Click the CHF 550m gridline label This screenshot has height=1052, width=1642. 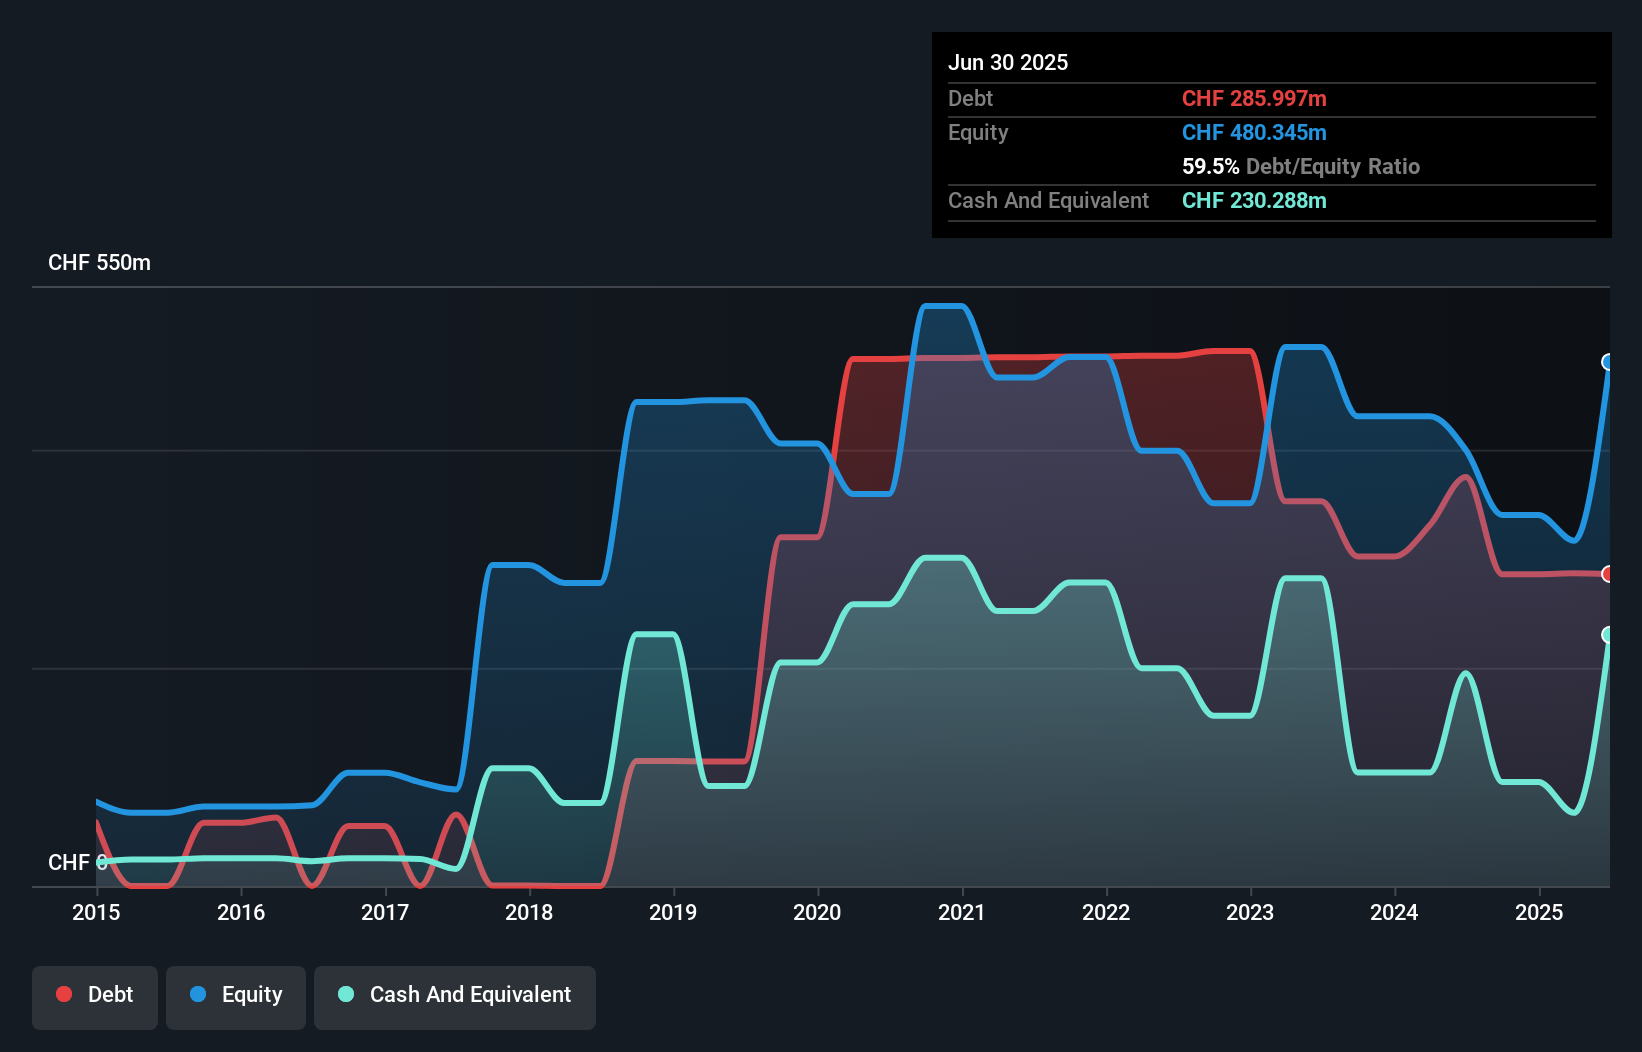pyautogui.click(x=100, y=263)
